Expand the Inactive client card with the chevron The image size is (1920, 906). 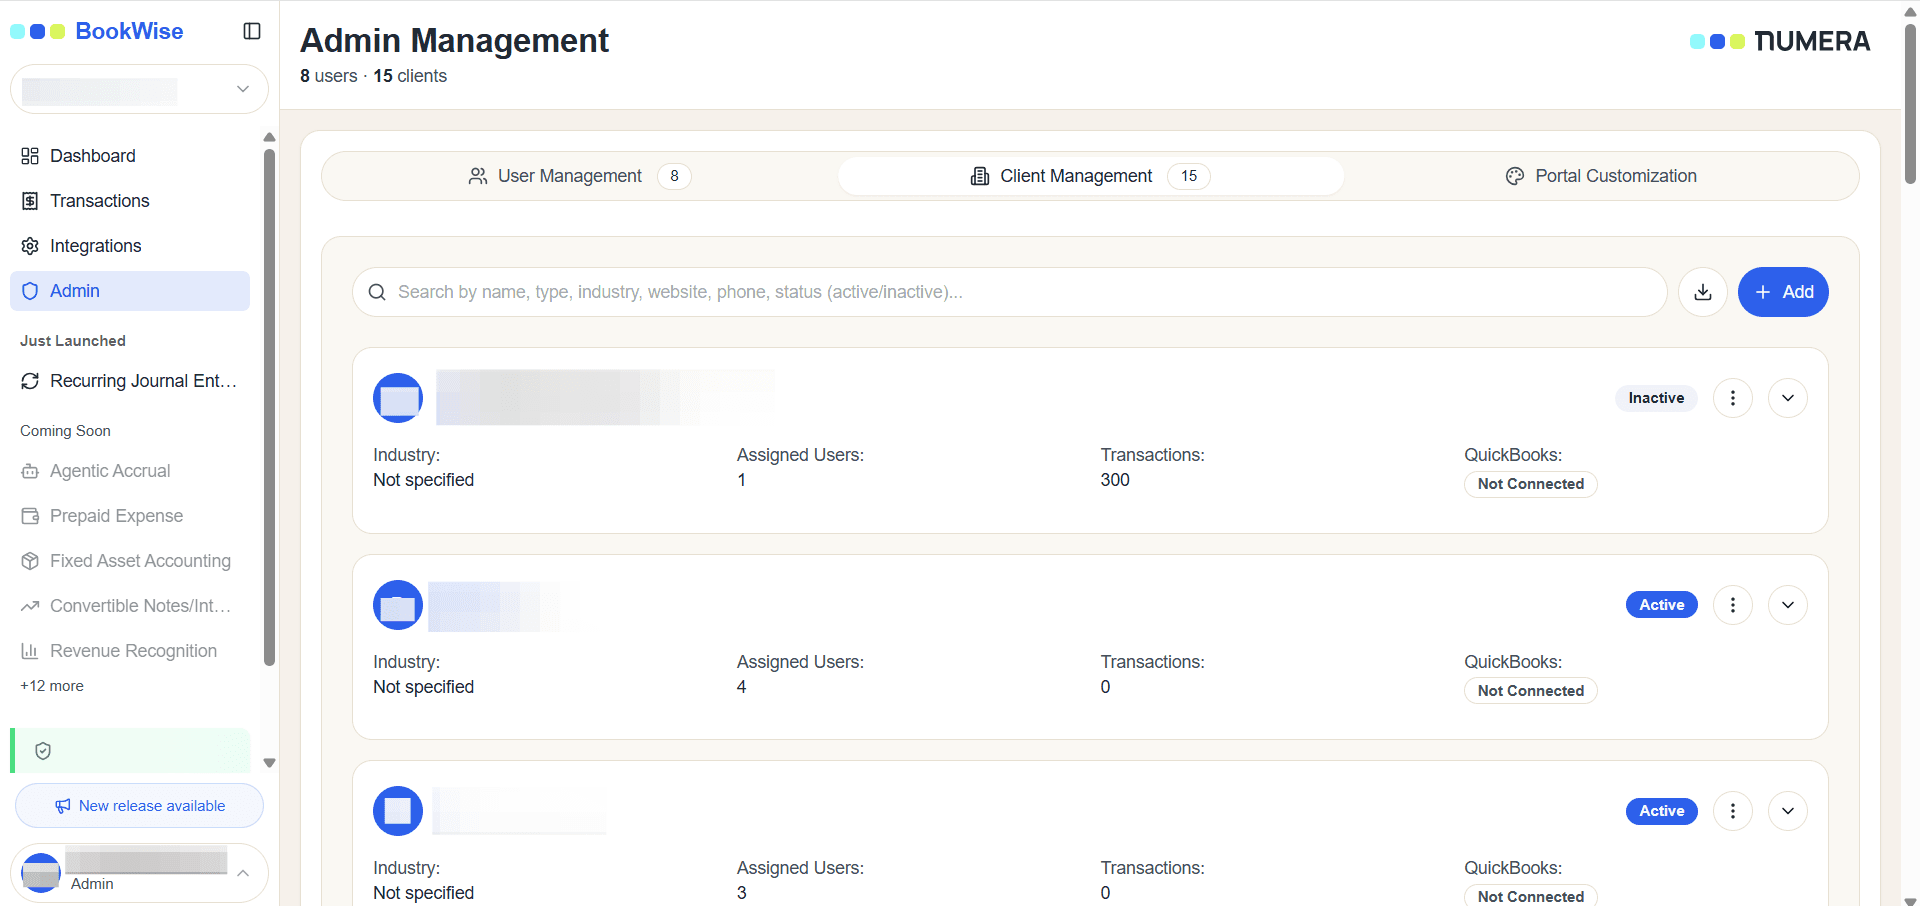coord(1788,398)
